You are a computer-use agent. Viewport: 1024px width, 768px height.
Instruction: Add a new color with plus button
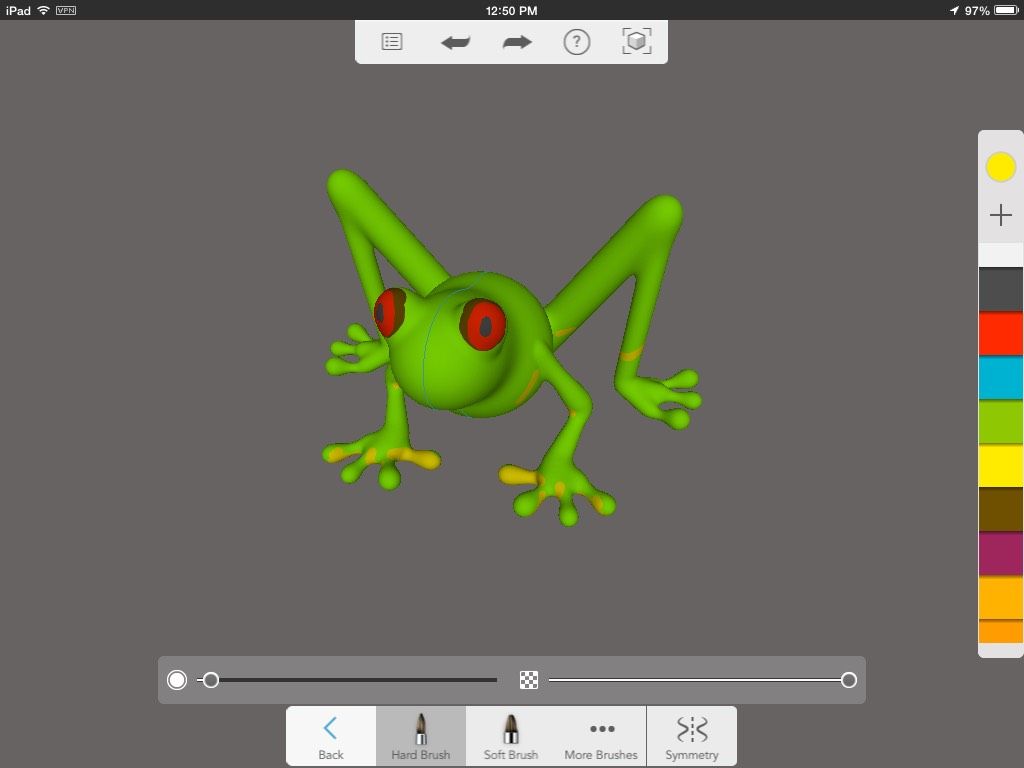tap(1001, 214)
